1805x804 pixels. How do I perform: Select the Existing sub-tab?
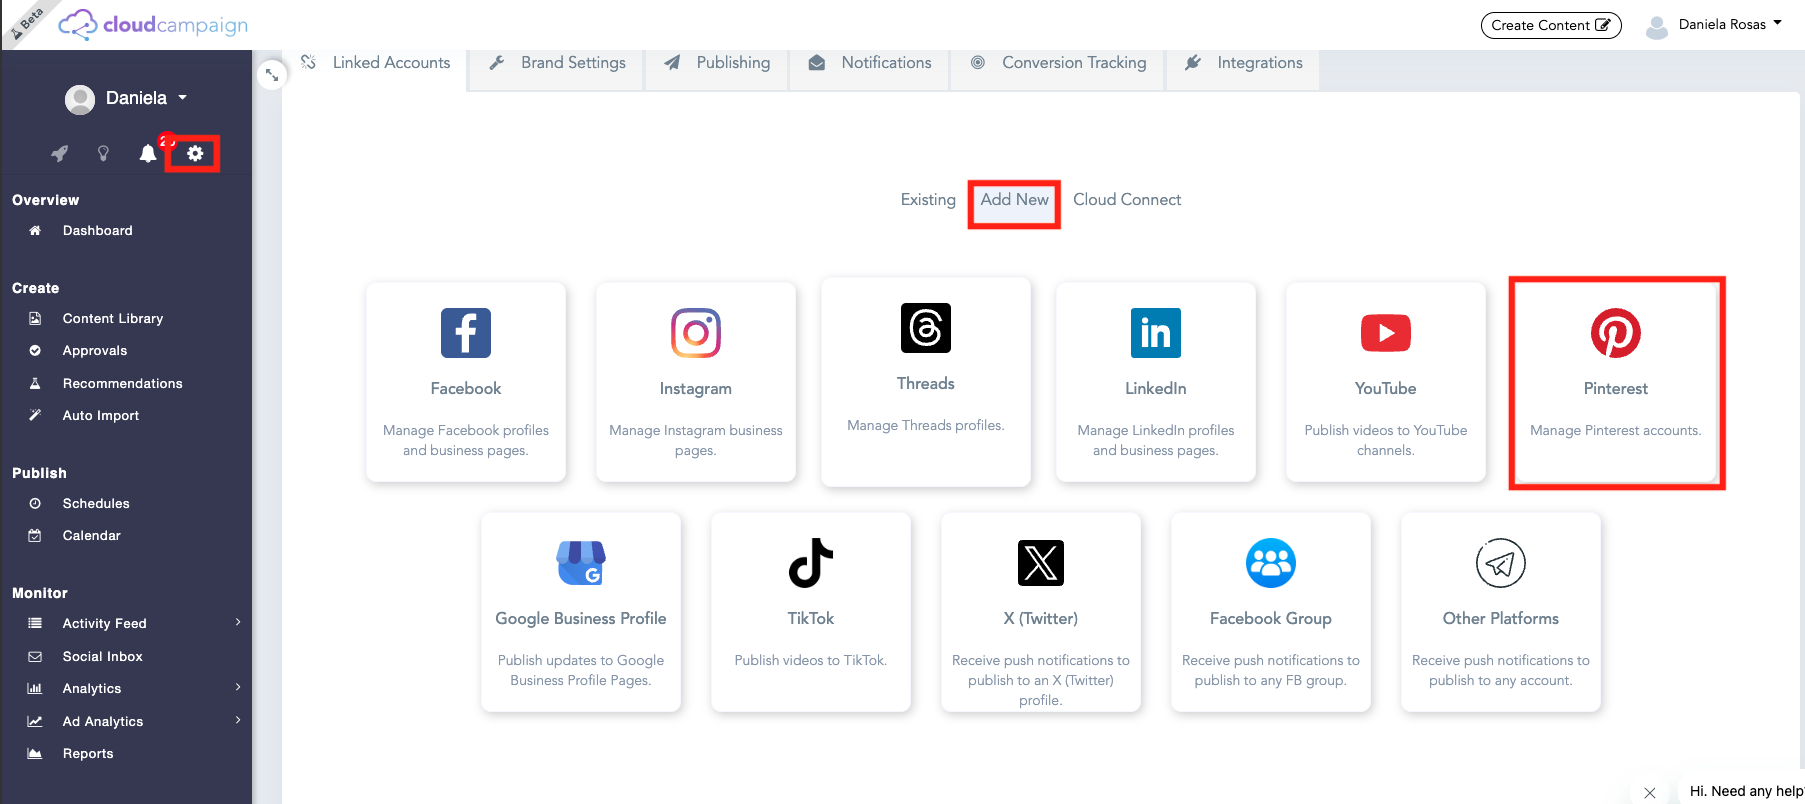(x=928, y=200)
